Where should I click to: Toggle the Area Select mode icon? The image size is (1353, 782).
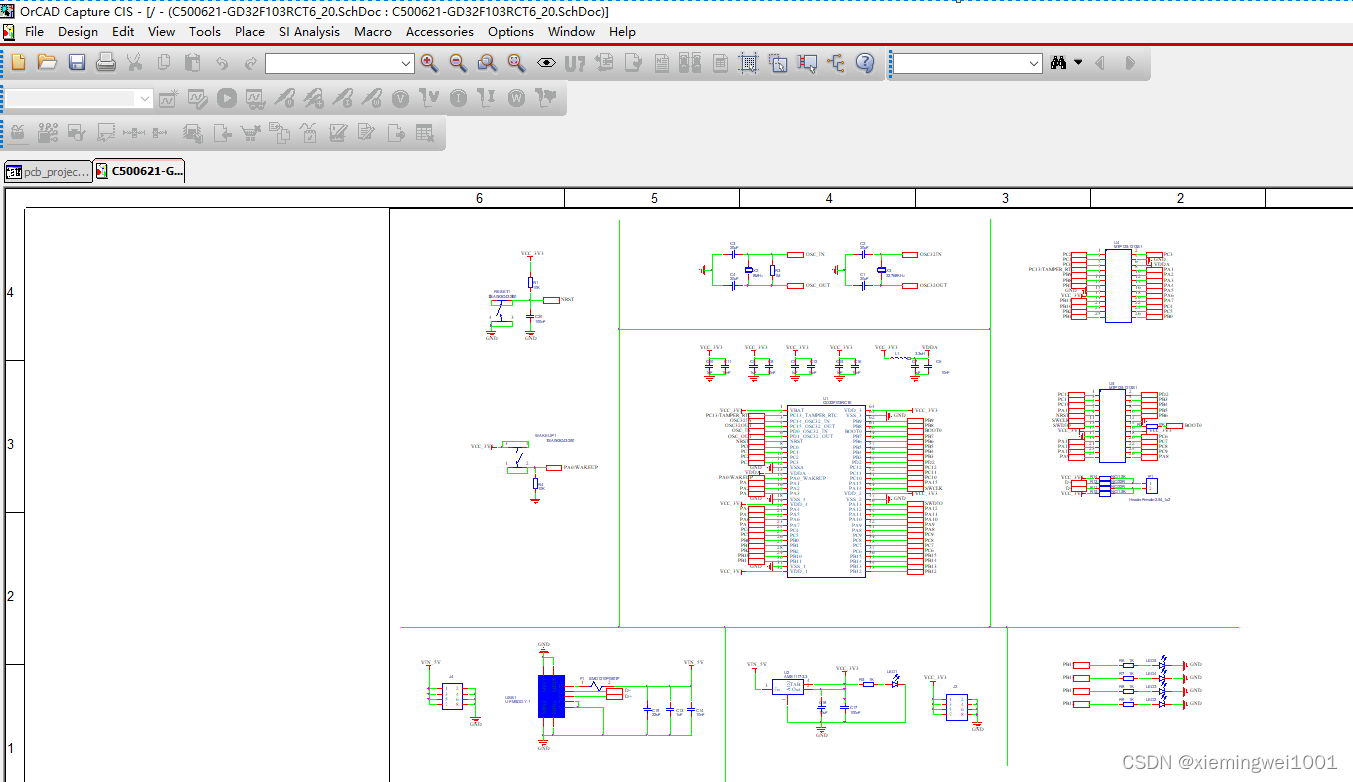(778, 62)
